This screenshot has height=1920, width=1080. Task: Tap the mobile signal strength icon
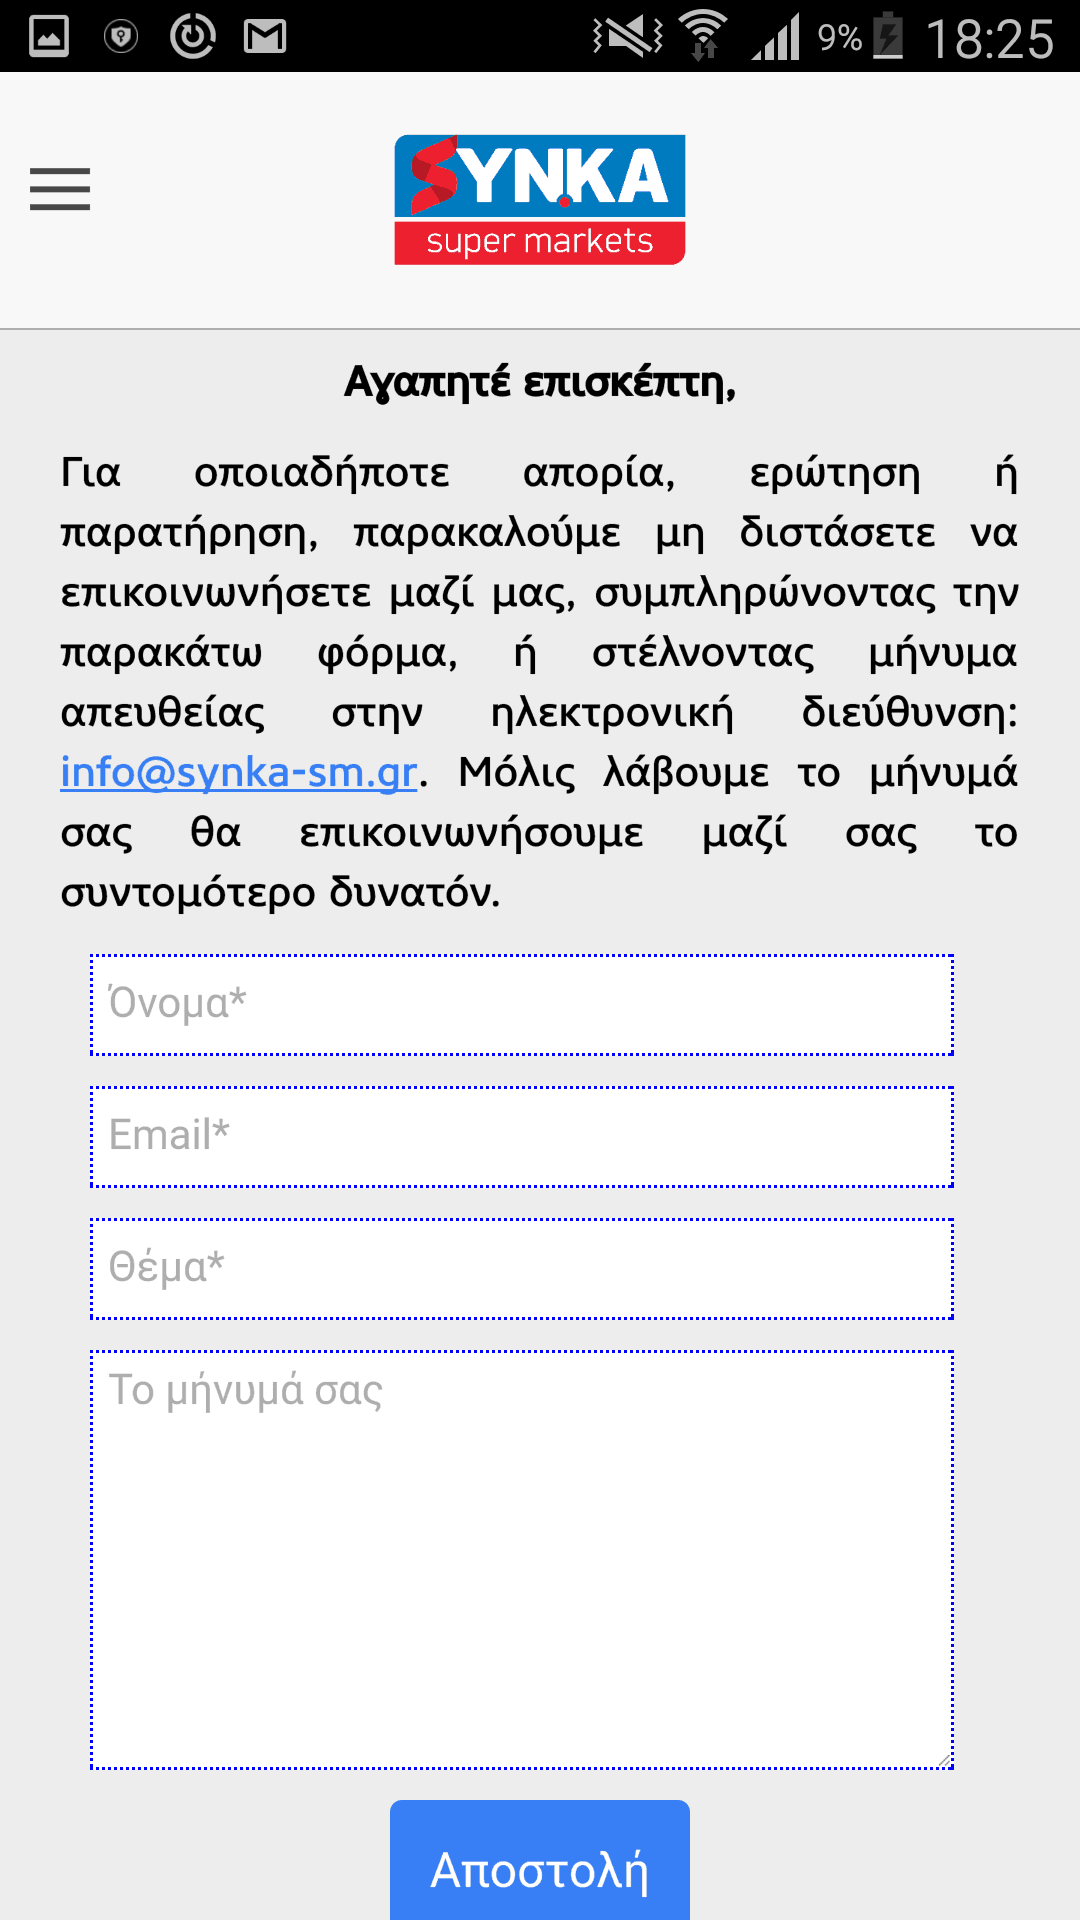click(777, 36)
